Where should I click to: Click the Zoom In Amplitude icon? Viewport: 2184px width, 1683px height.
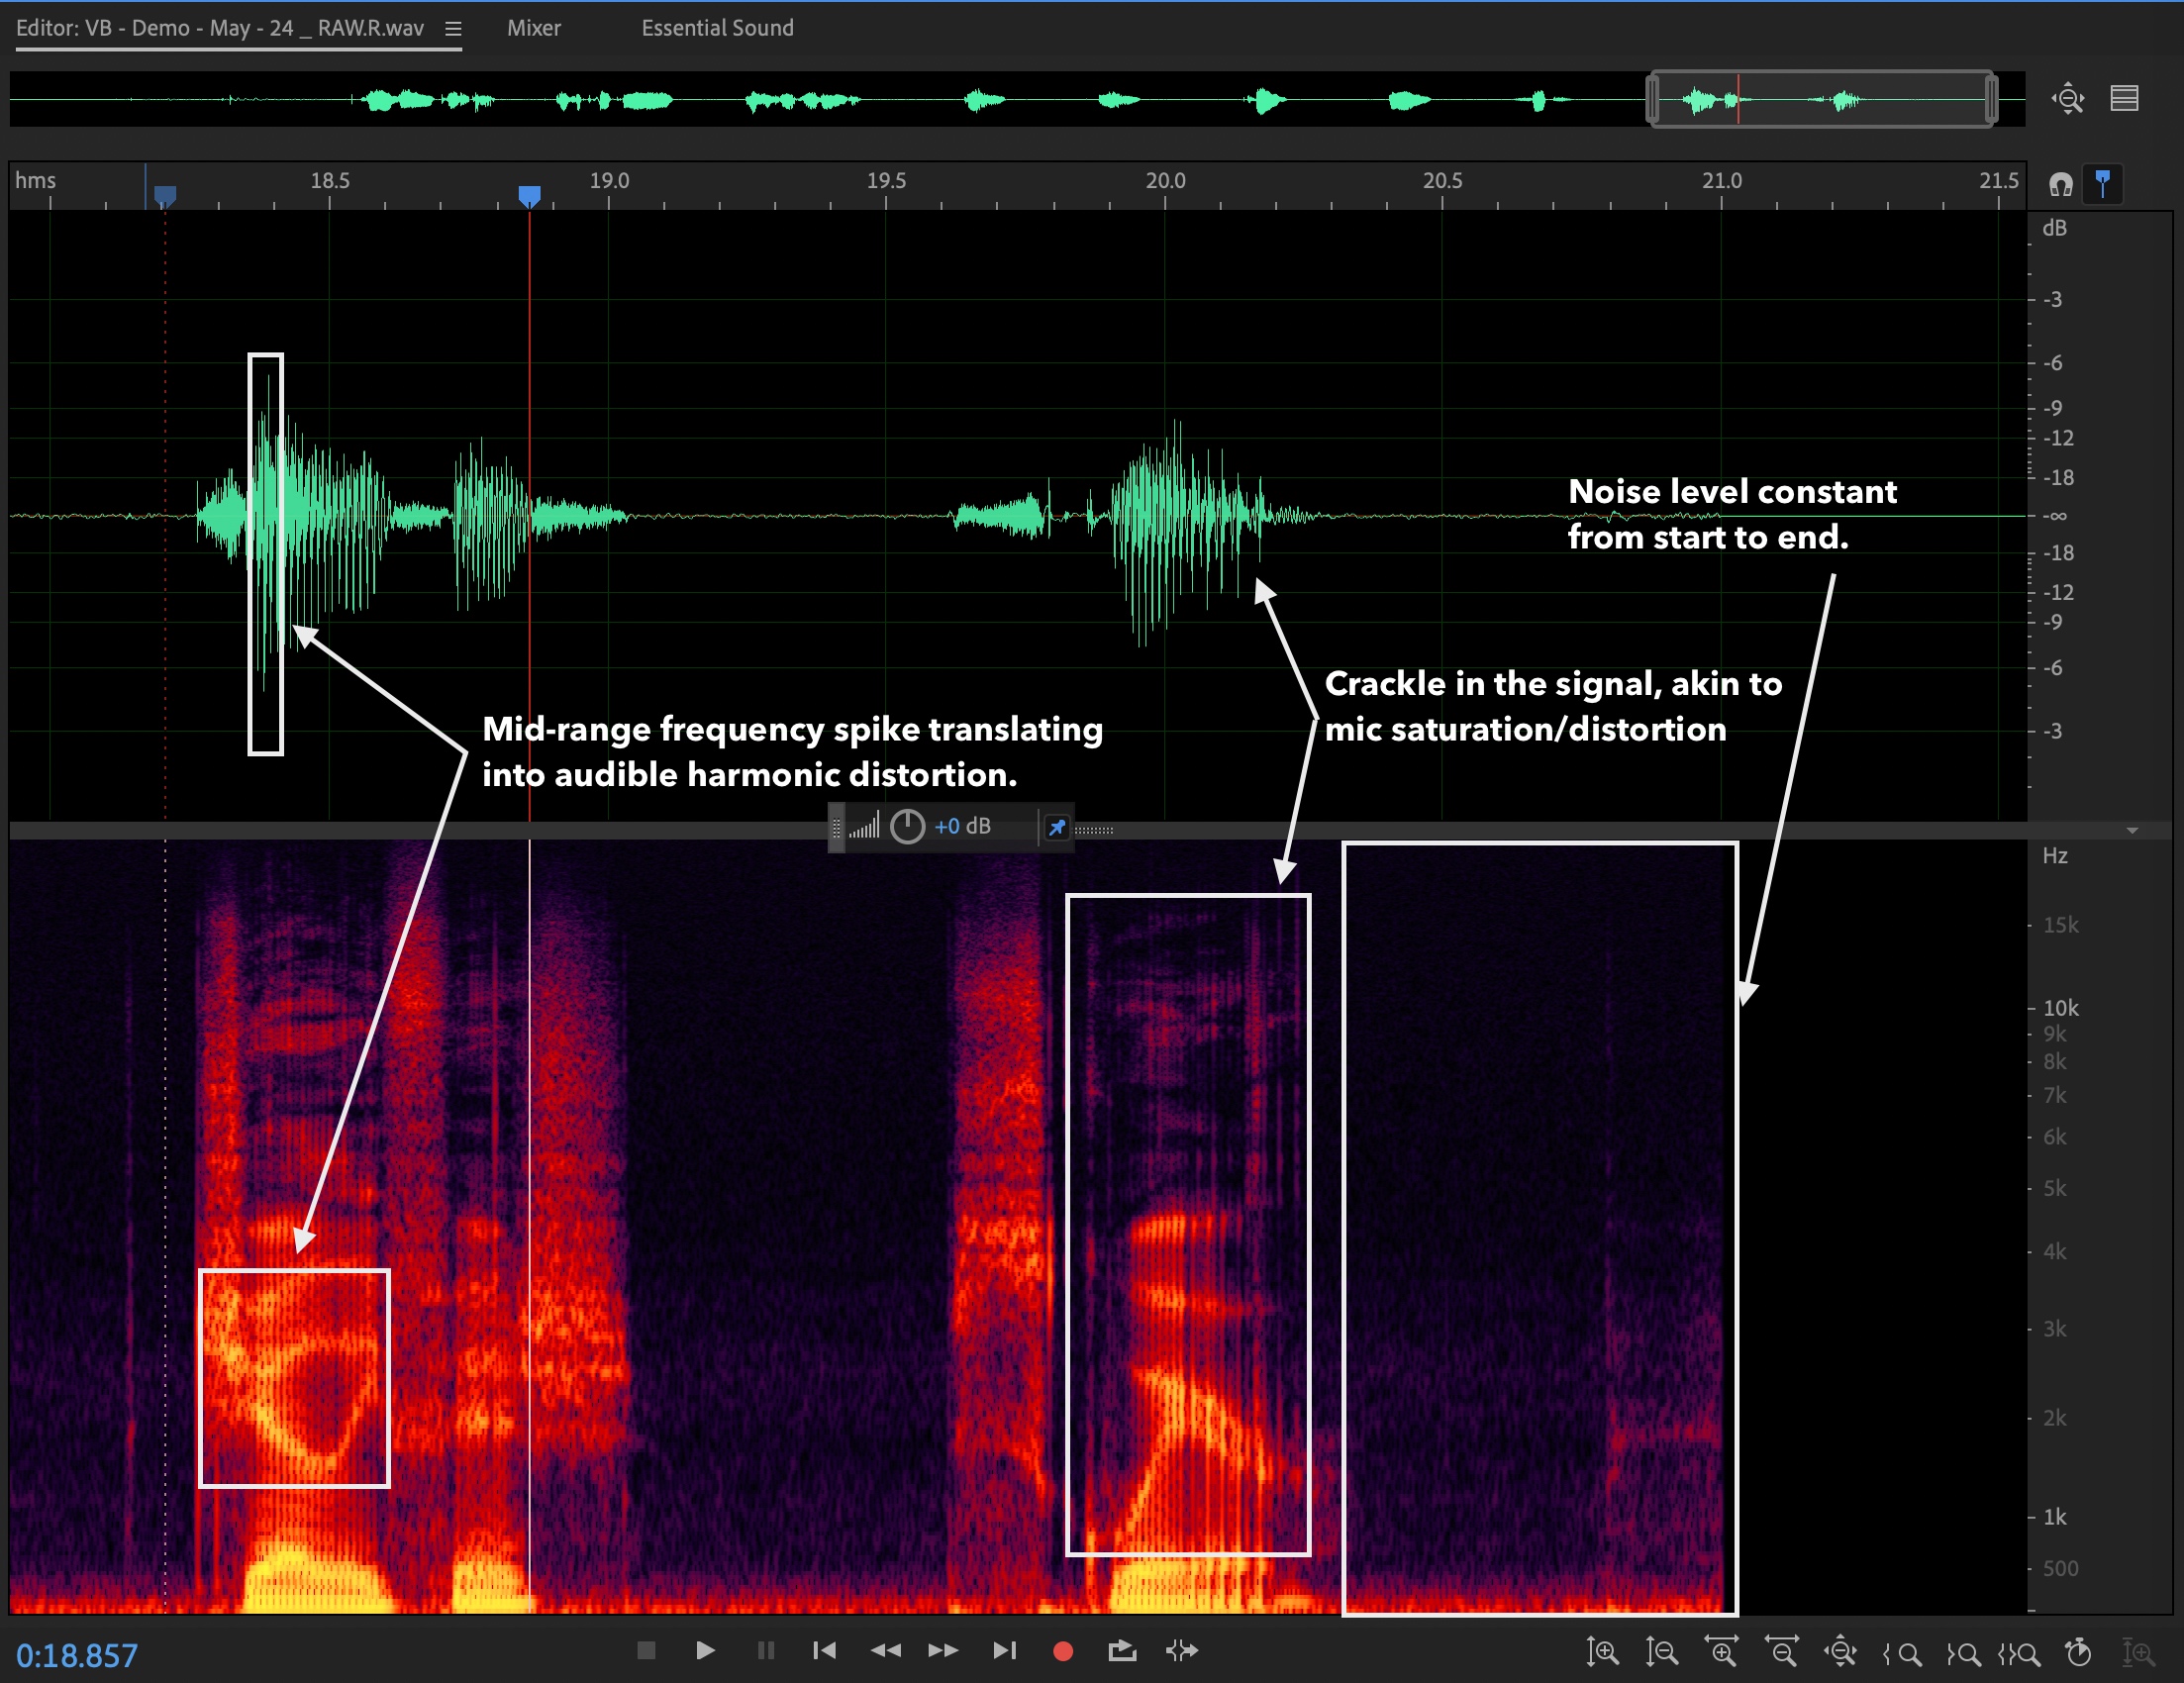coord(1602,1651)
